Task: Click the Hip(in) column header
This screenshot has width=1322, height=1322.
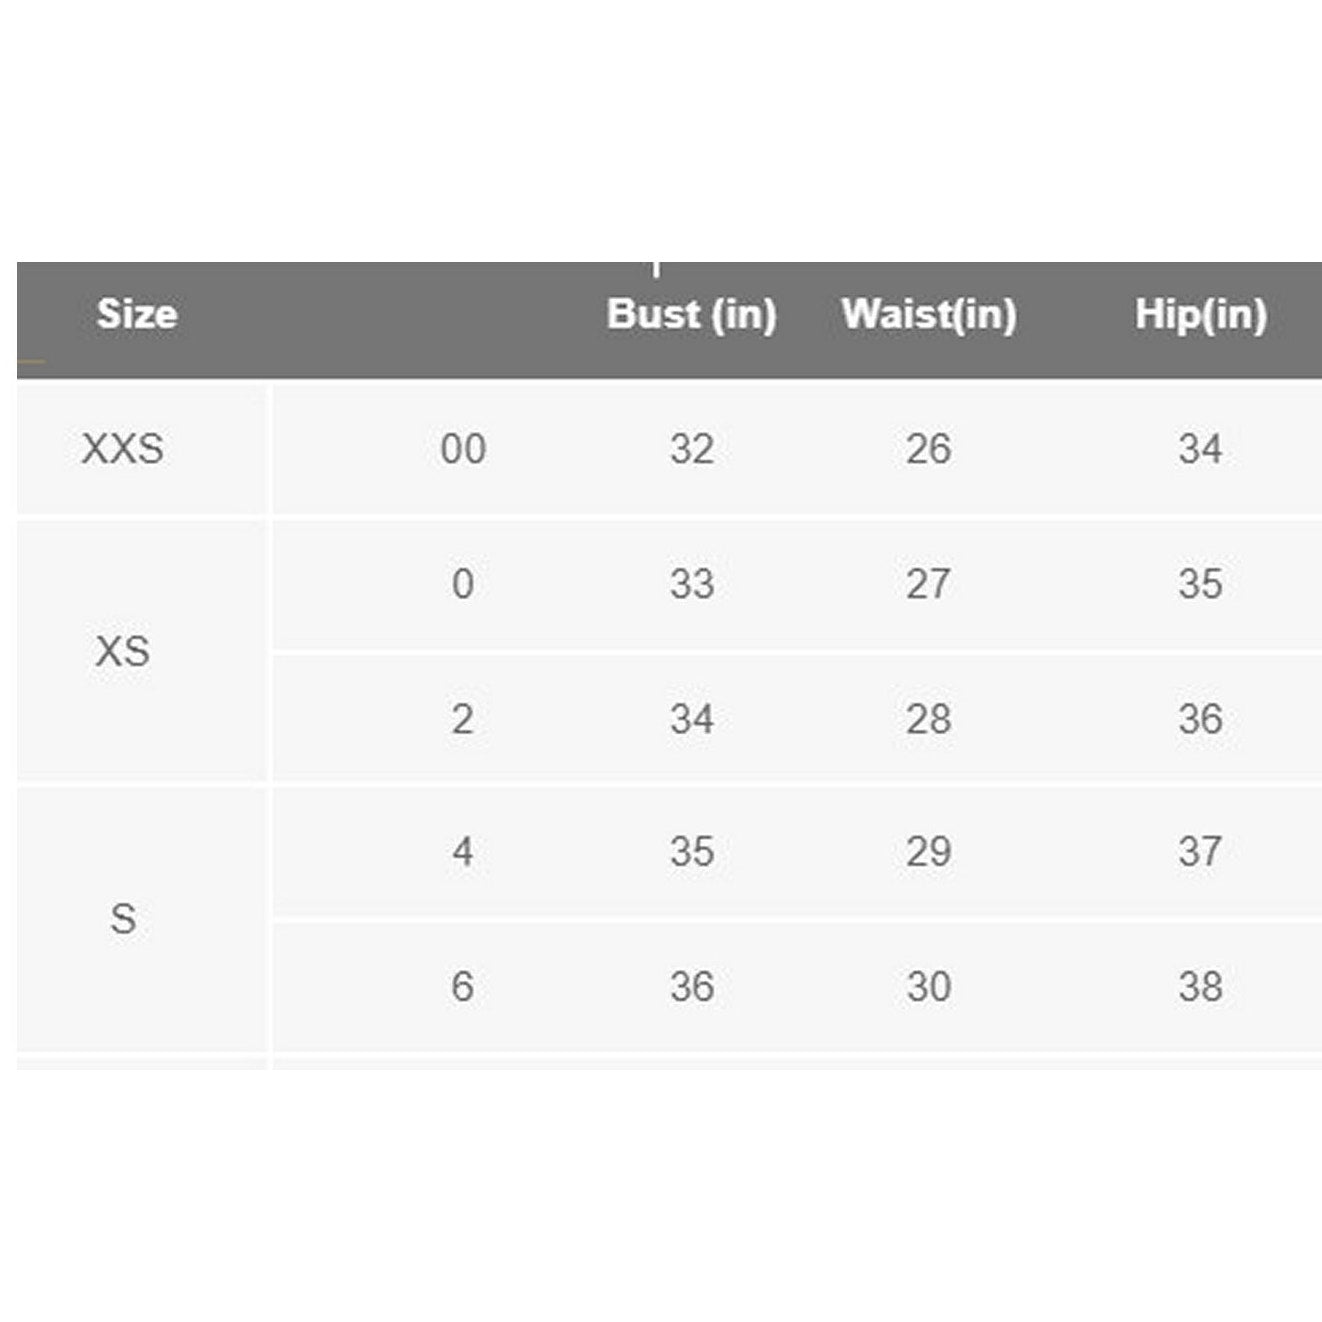Action: point(1200,314)
